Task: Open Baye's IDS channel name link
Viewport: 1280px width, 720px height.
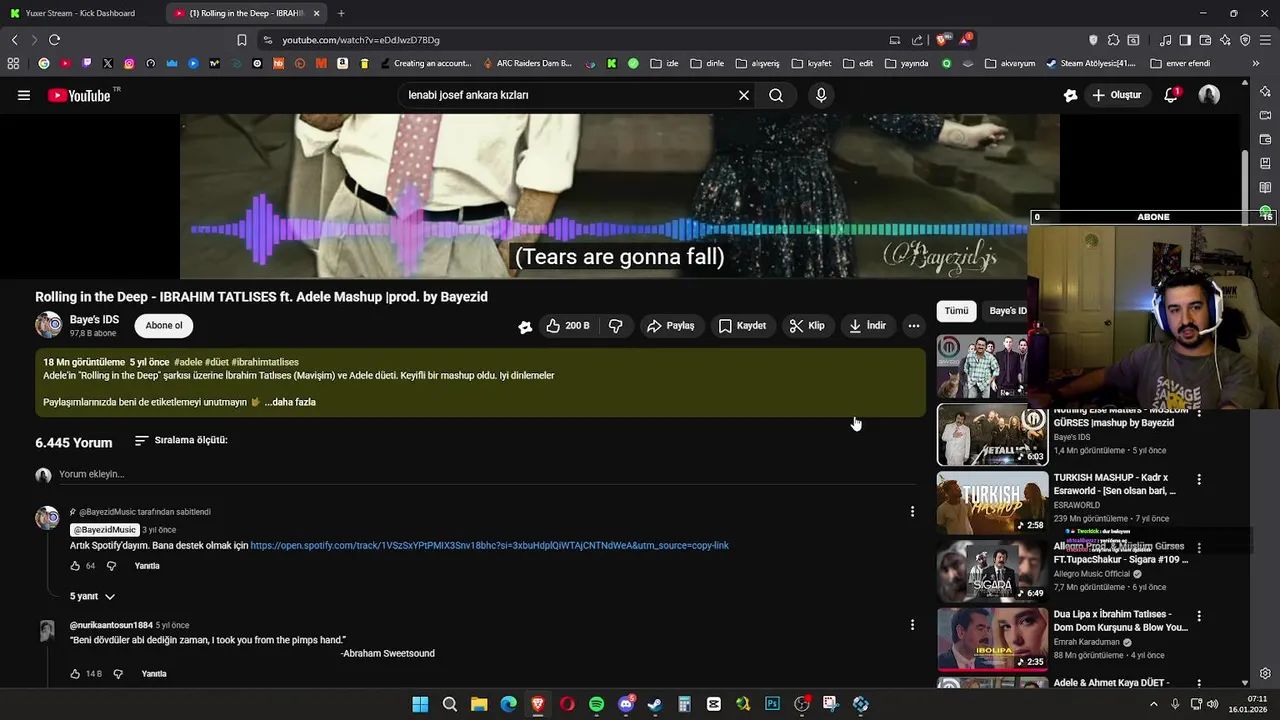Action: 94,320
